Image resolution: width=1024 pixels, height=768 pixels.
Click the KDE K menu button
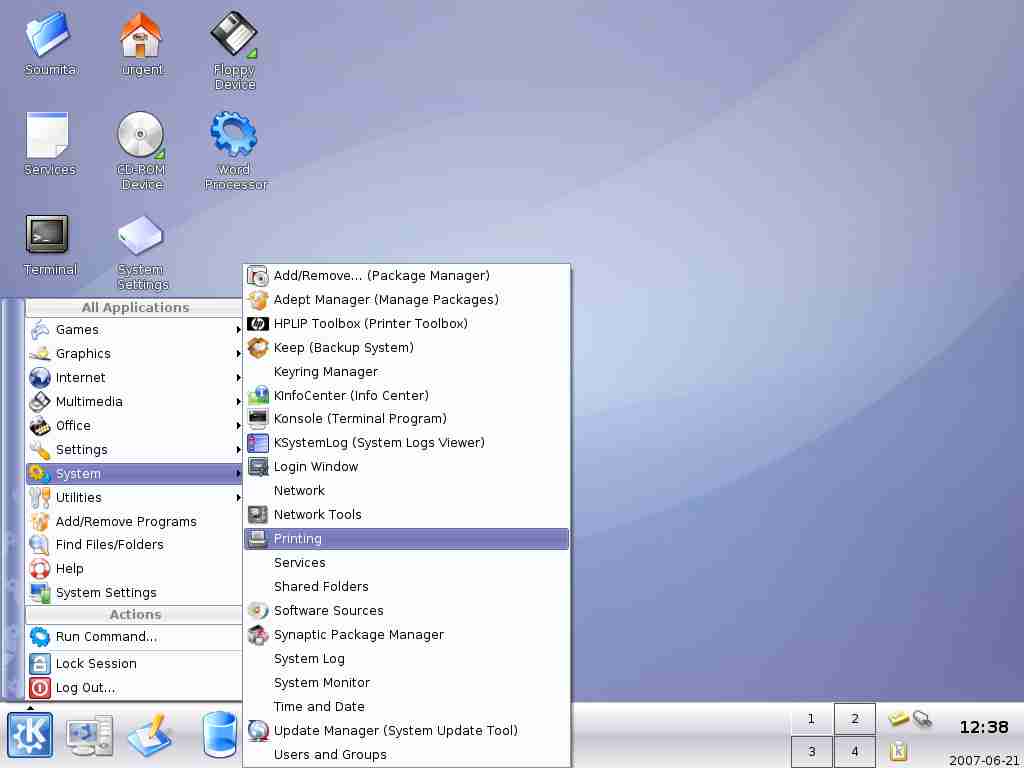pyautogui.click(x=29, y=735)
